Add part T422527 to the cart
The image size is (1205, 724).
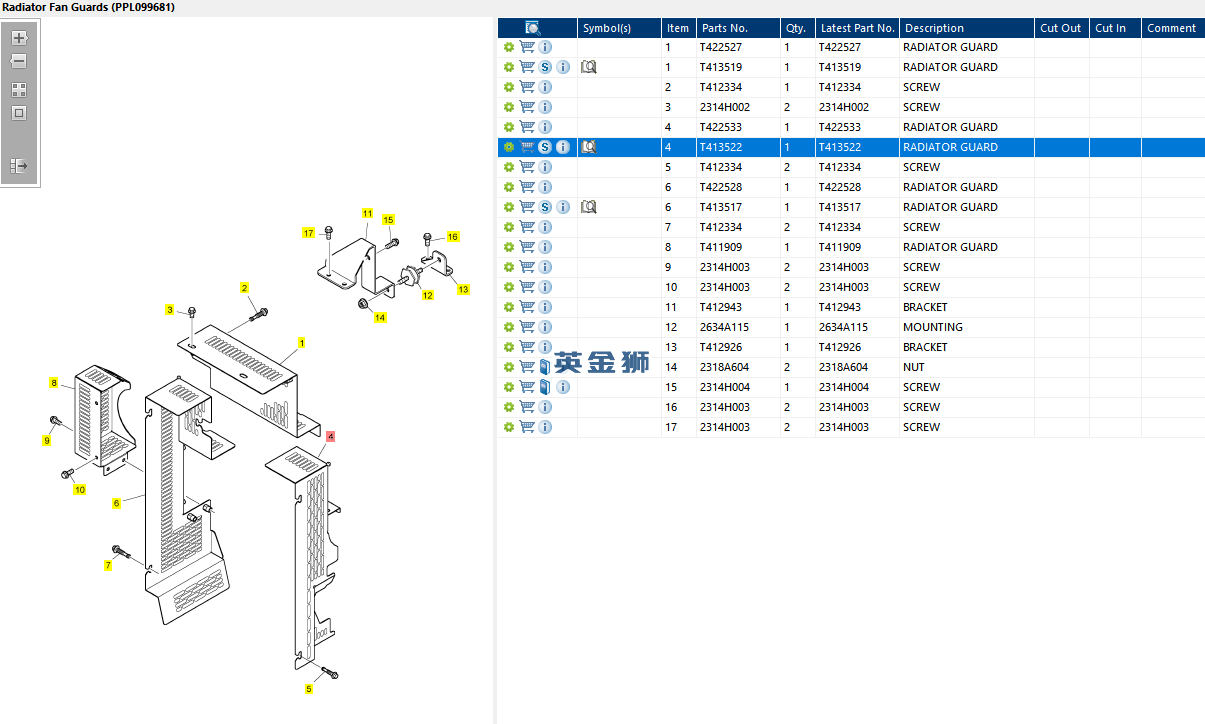point(527,47)
